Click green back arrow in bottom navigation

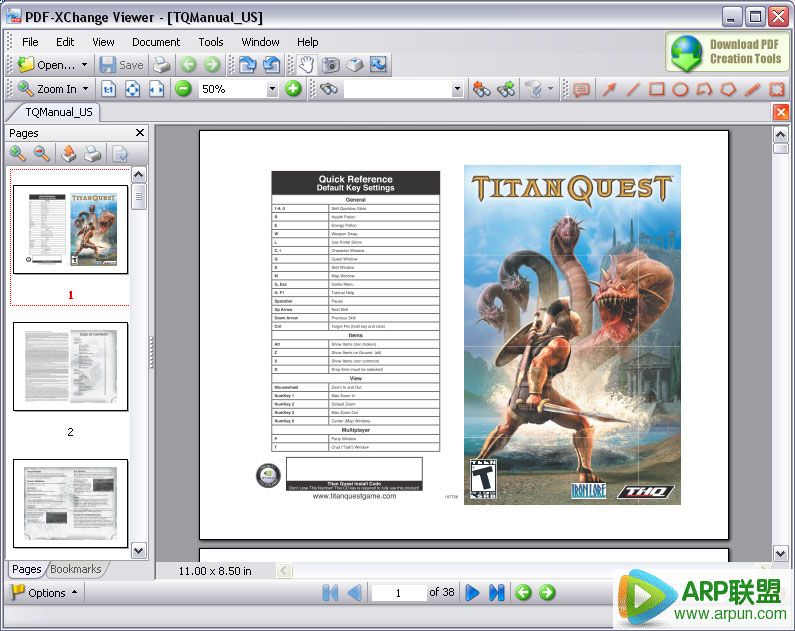click(523, 592)
